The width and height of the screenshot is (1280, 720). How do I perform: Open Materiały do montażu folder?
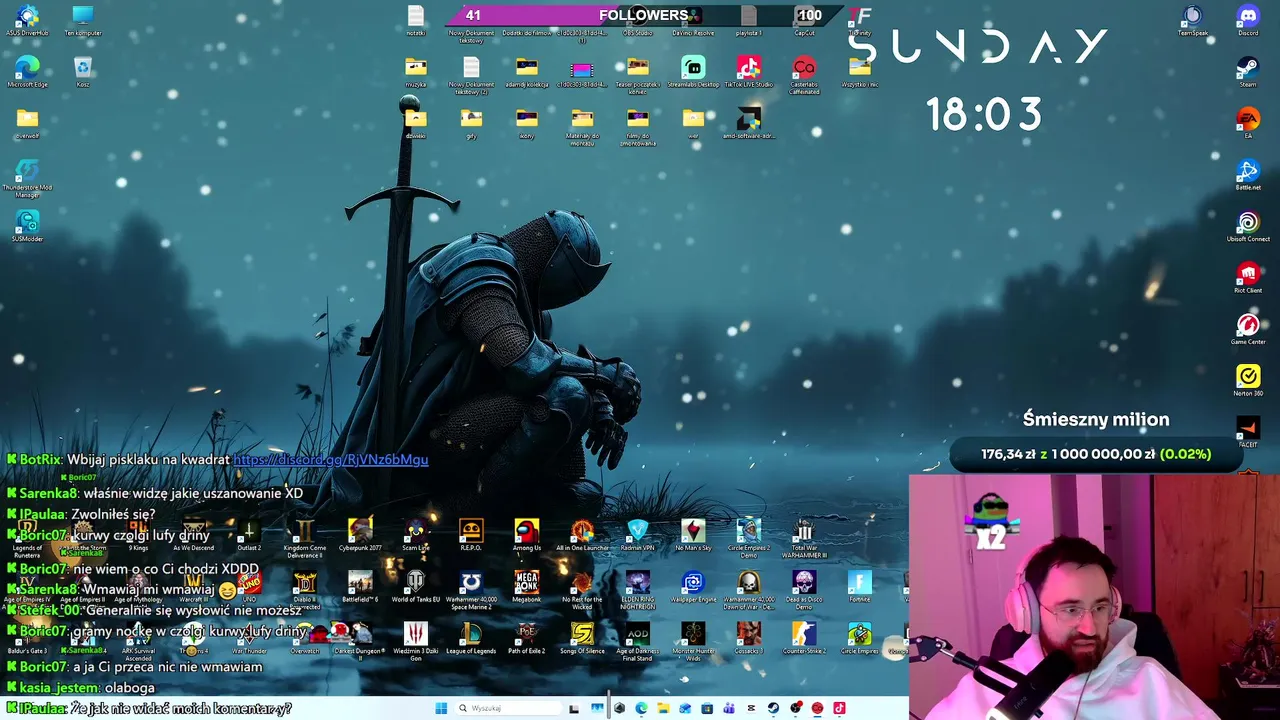click(582, 127)
